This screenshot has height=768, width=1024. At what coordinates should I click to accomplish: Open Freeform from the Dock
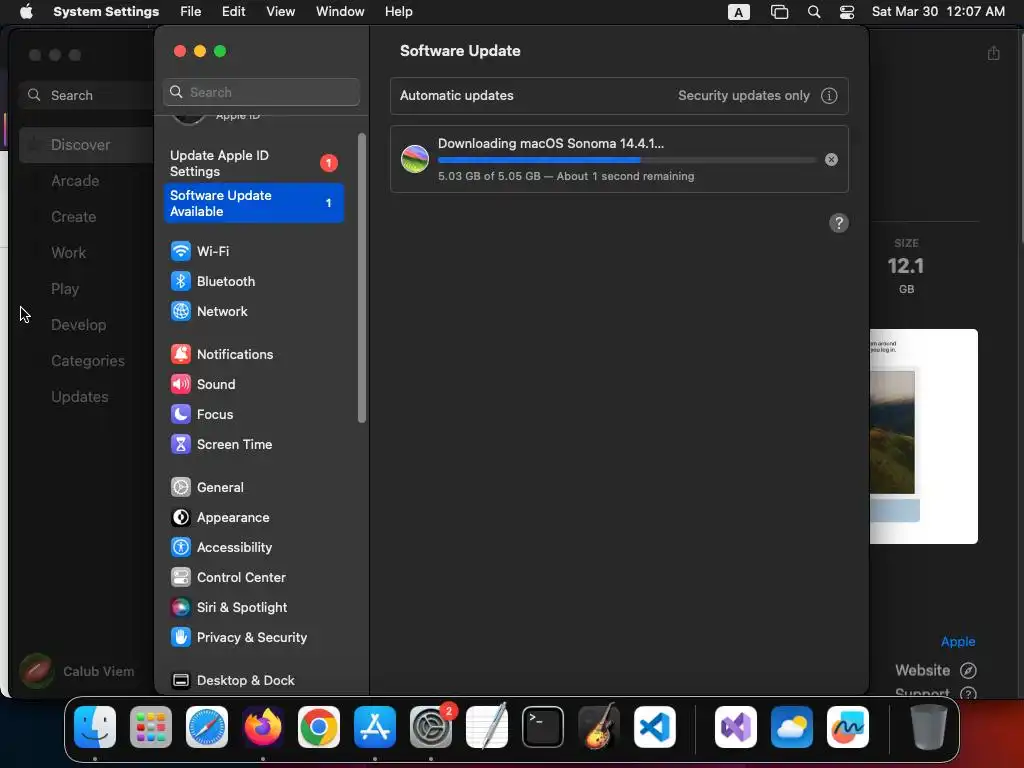tap(848, 727)
